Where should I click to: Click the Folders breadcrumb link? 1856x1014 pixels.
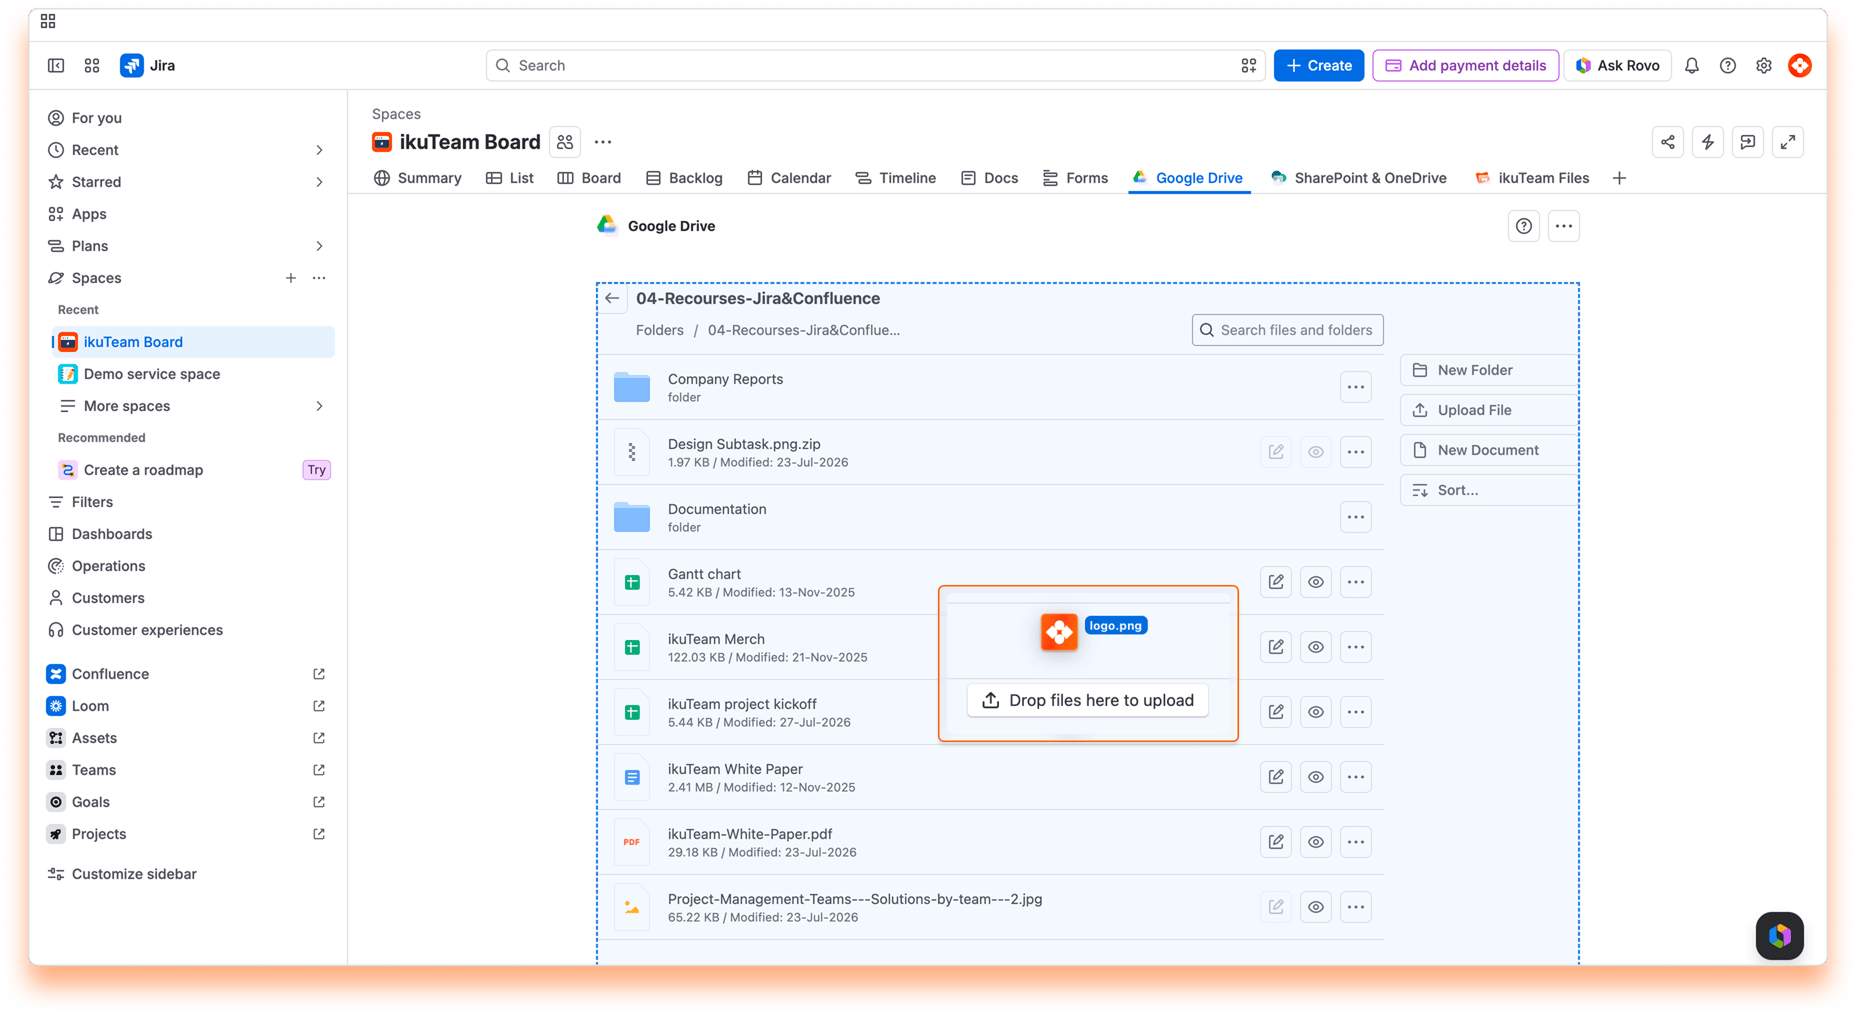pos(660,330)
